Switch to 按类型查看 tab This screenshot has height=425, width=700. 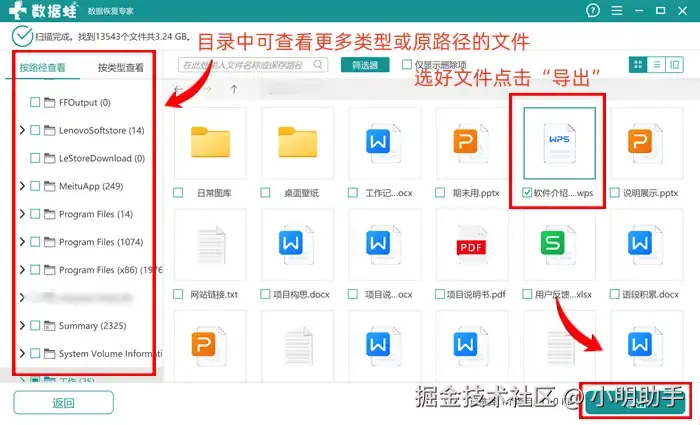pos(121,68)
